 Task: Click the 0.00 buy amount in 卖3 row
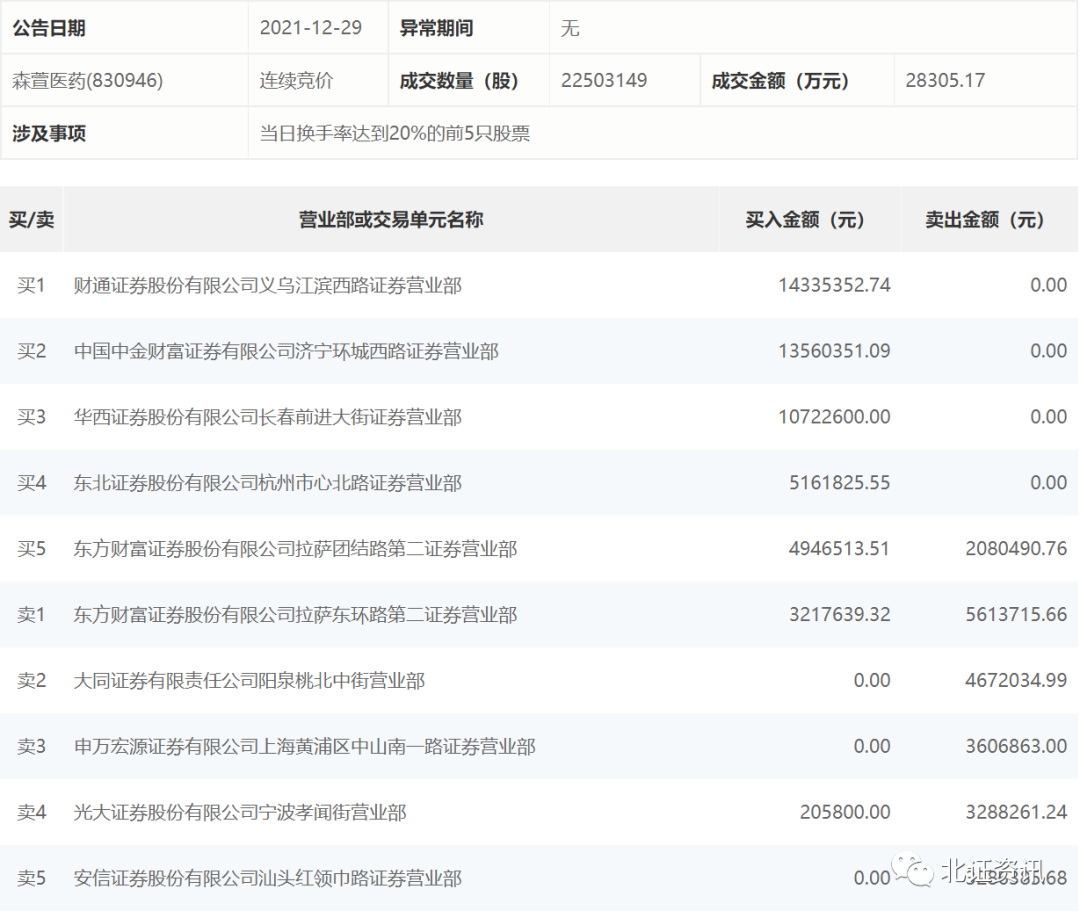pyautogui.click(x=872, y=747)
